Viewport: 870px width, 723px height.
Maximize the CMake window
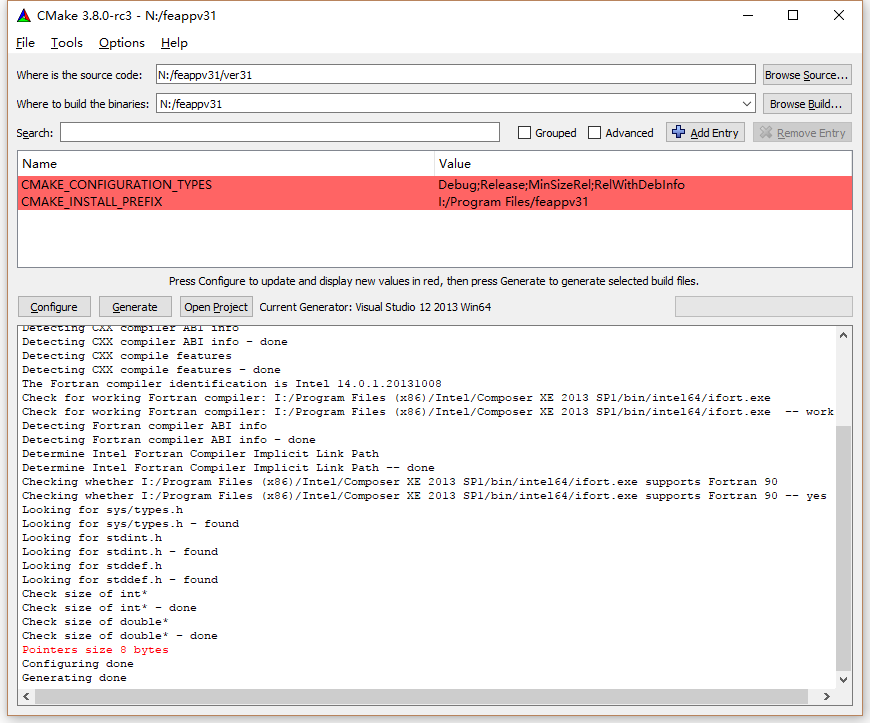(793, 16)
